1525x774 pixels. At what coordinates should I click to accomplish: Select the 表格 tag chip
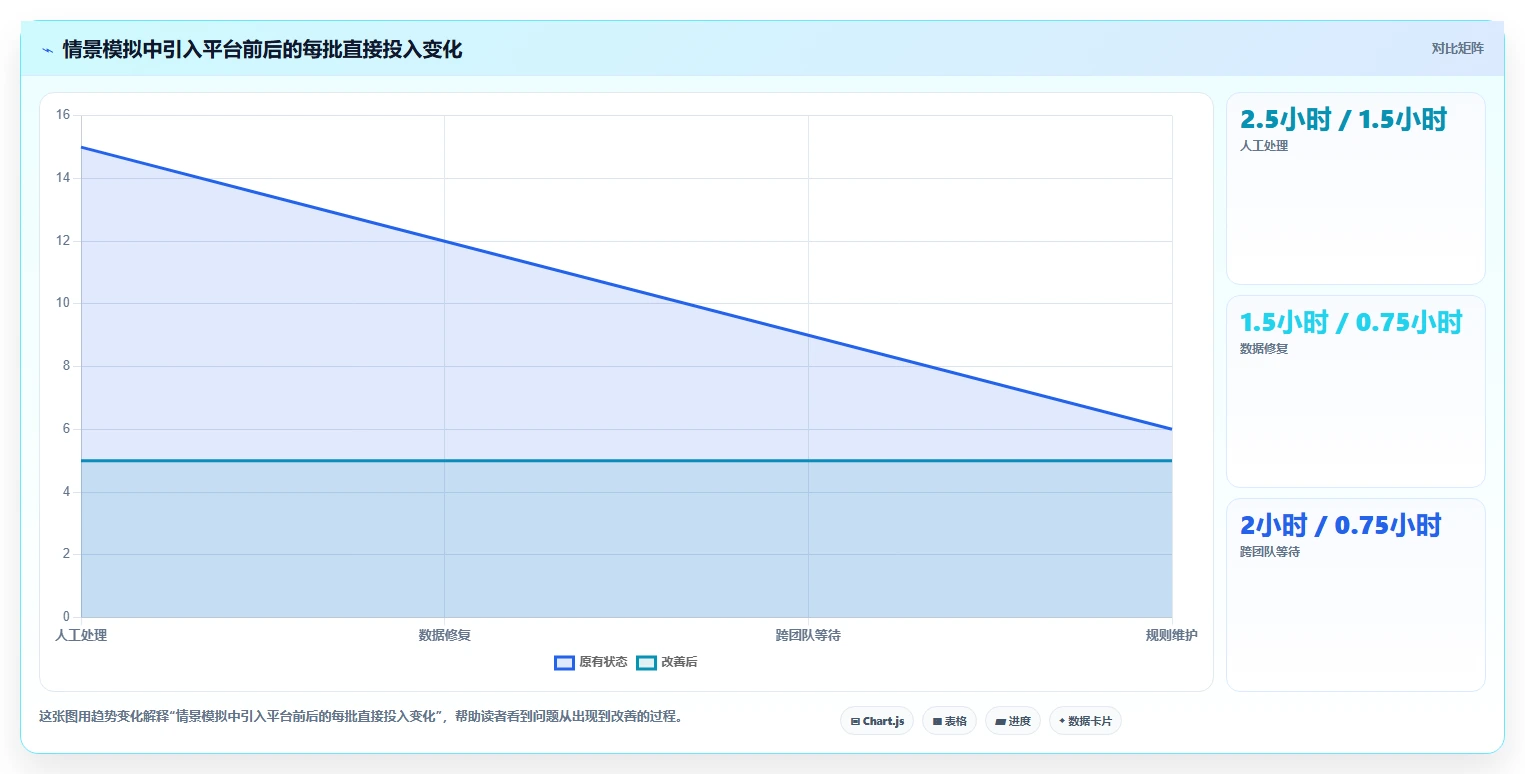(x=949, y=721)
